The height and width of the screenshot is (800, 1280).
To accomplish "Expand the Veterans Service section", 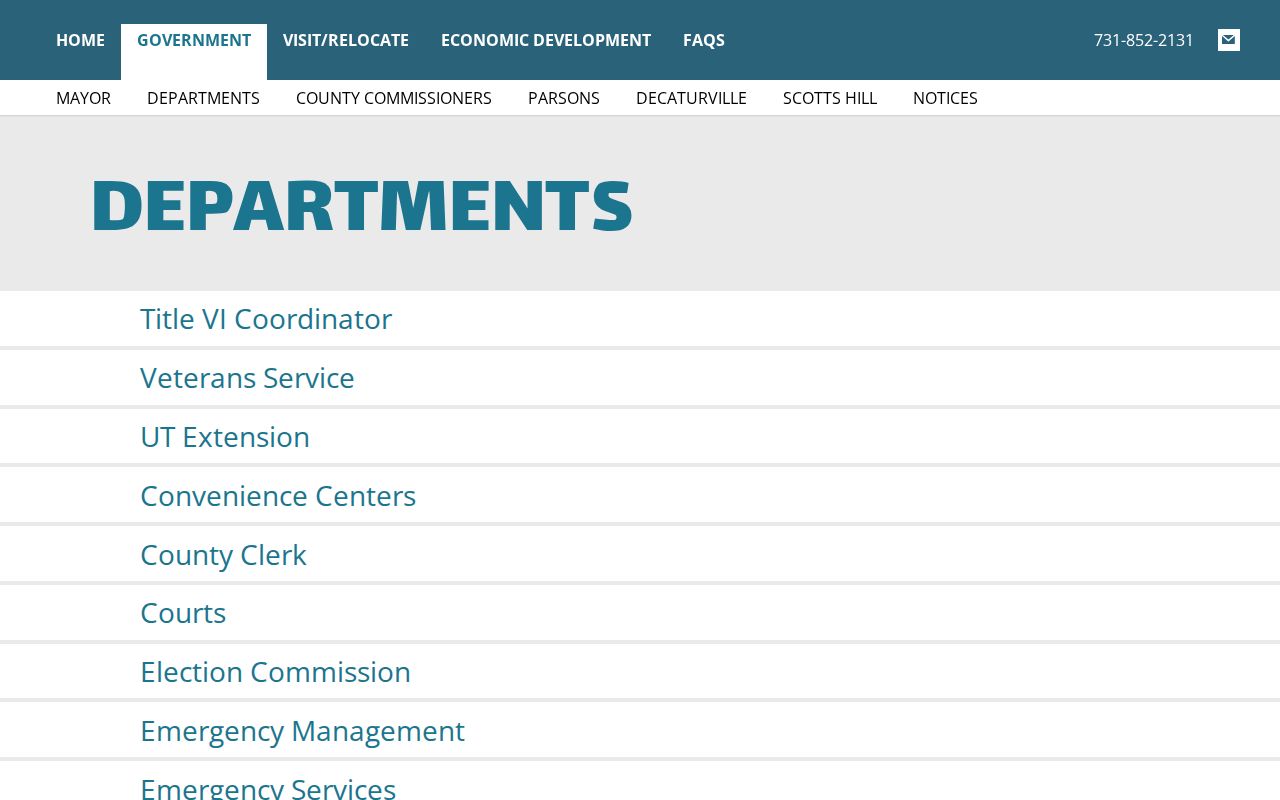I will point(640,378).
